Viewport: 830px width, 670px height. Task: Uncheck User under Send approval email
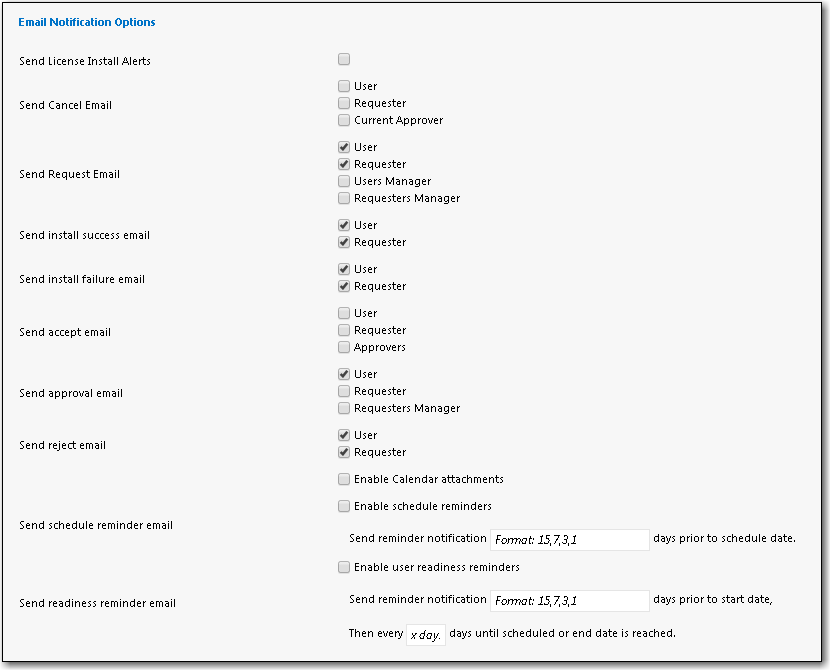point(344,374)
